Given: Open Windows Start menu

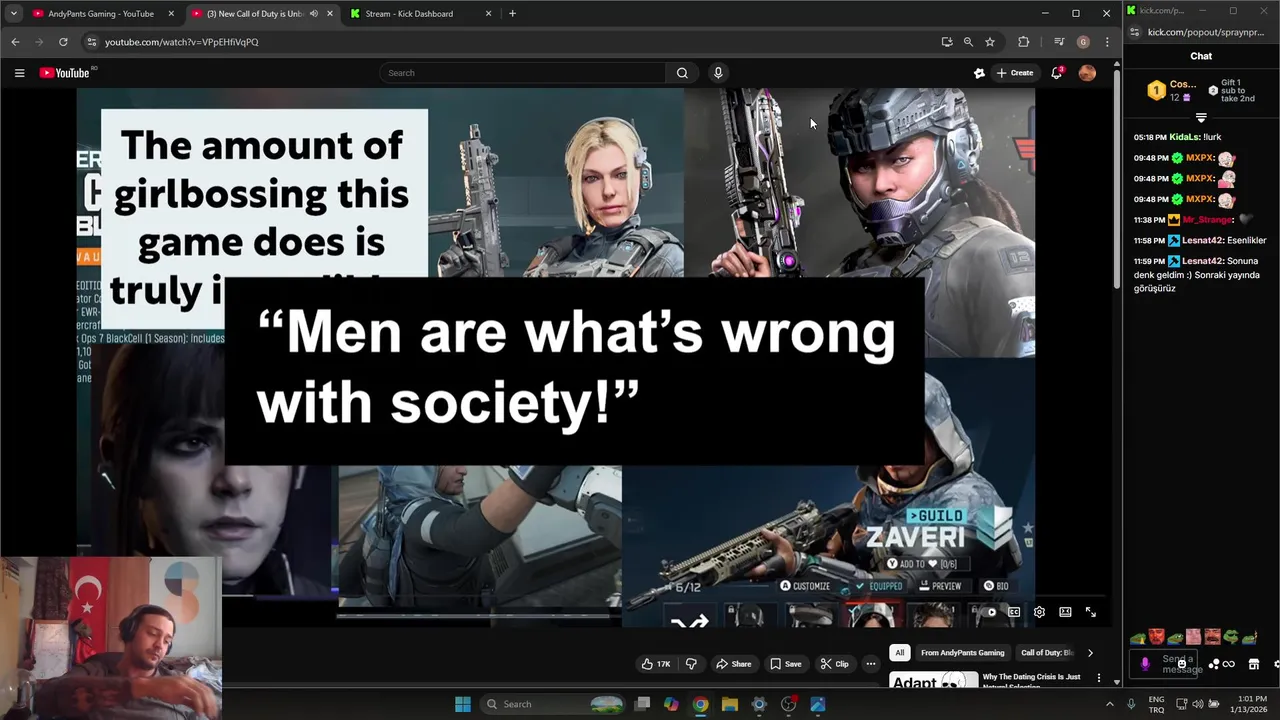Looking at the screenshot, I should [x=463, y=704].
